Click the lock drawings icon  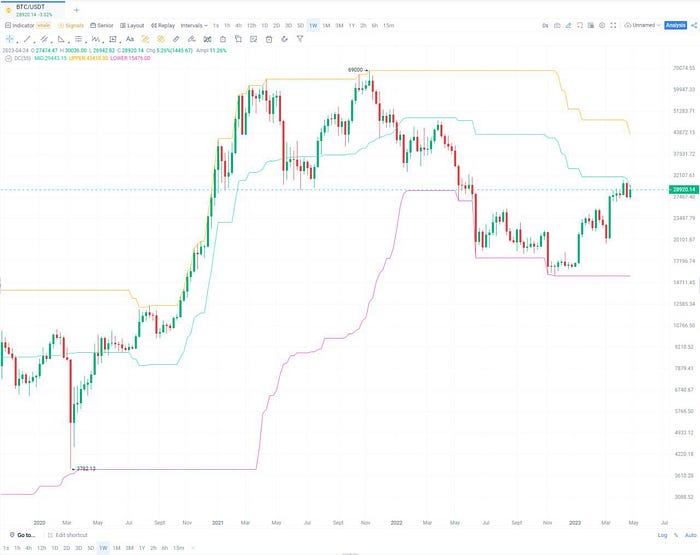point(223,39)
